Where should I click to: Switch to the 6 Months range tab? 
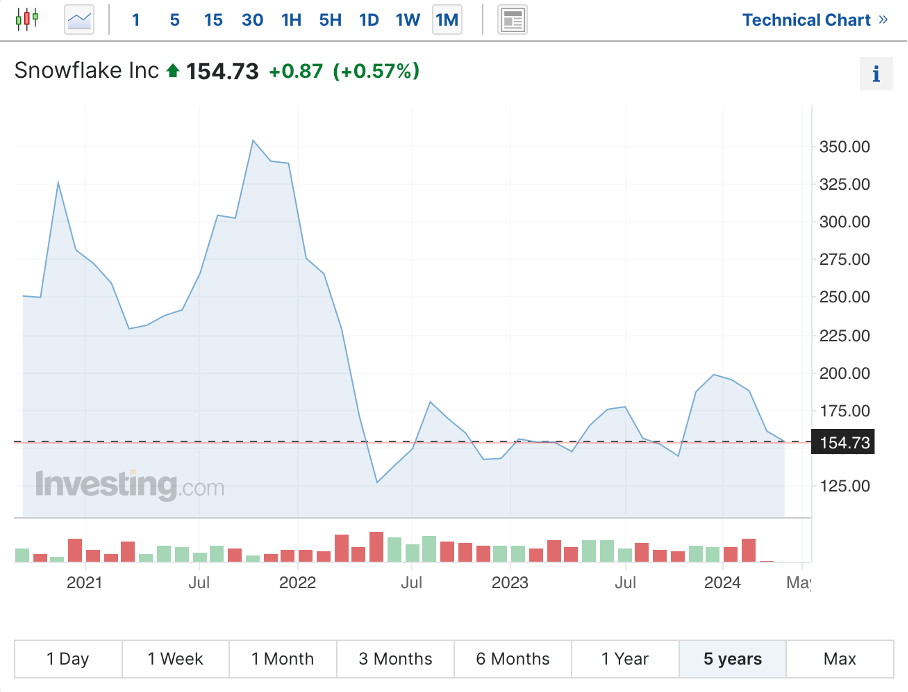coord(513,658)
